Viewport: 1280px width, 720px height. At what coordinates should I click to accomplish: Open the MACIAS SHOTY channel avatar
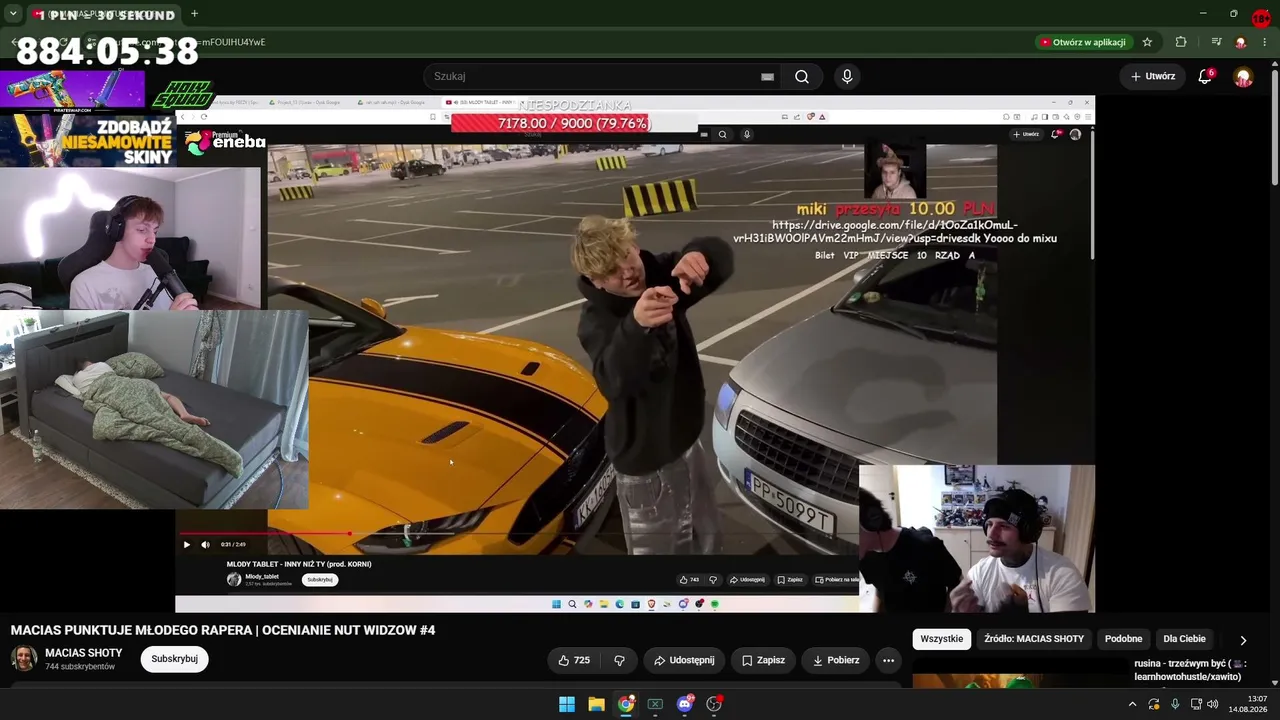pyautogui.click(x=24, y=658)
